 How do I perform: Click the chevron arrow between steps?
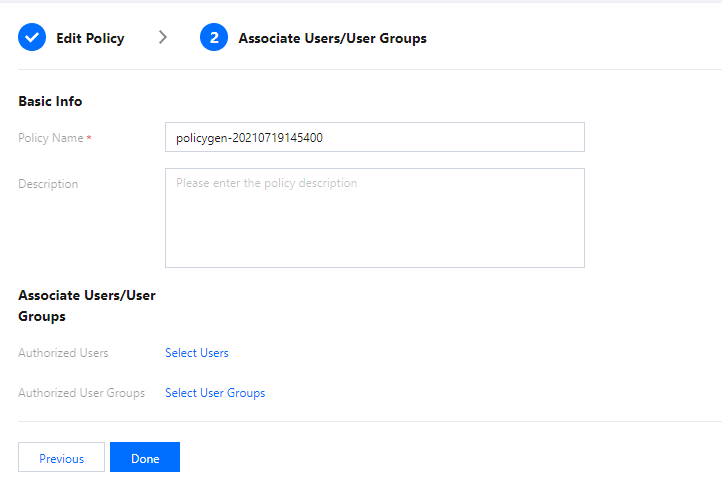pos(163,38)
